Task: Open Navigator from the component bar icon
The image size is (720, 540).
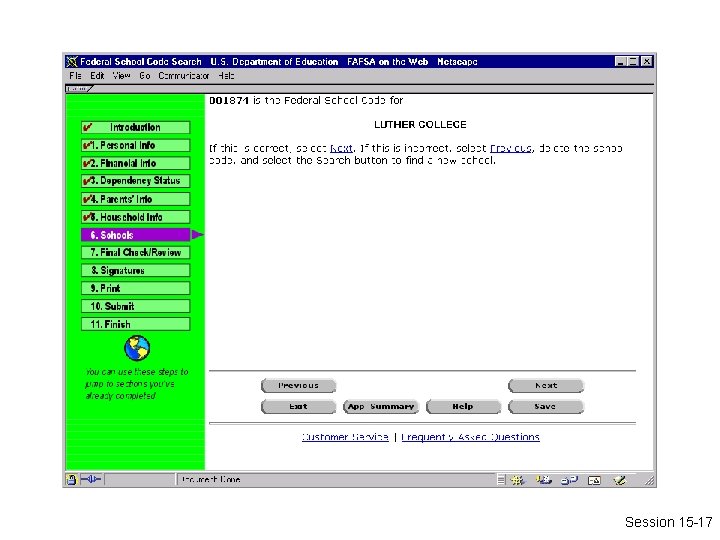Action: point(518,480)
